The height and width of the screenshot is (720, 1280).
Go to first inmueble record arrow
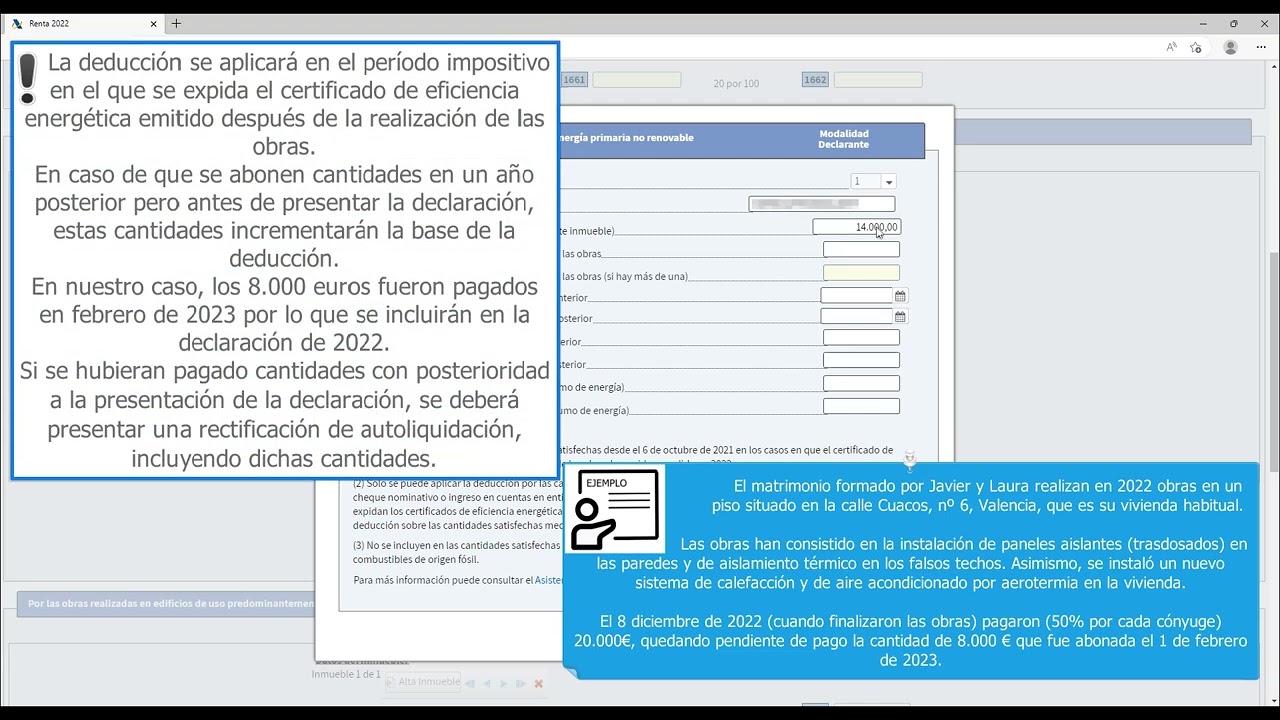tap(470, 684)
